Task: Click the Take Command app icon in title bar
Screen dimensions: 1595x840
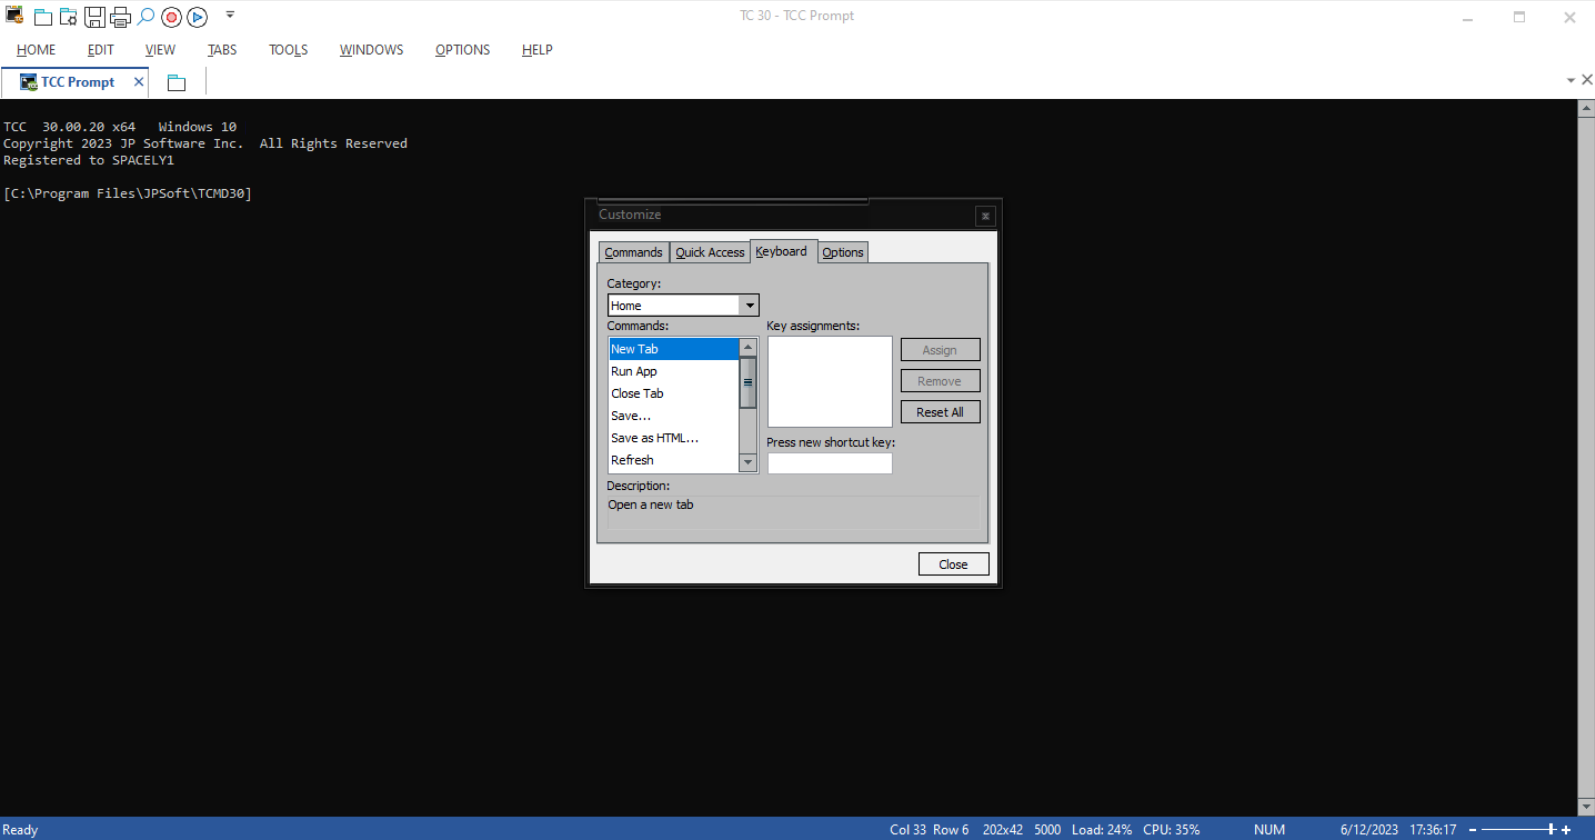Action: click(x=14, y=15)
